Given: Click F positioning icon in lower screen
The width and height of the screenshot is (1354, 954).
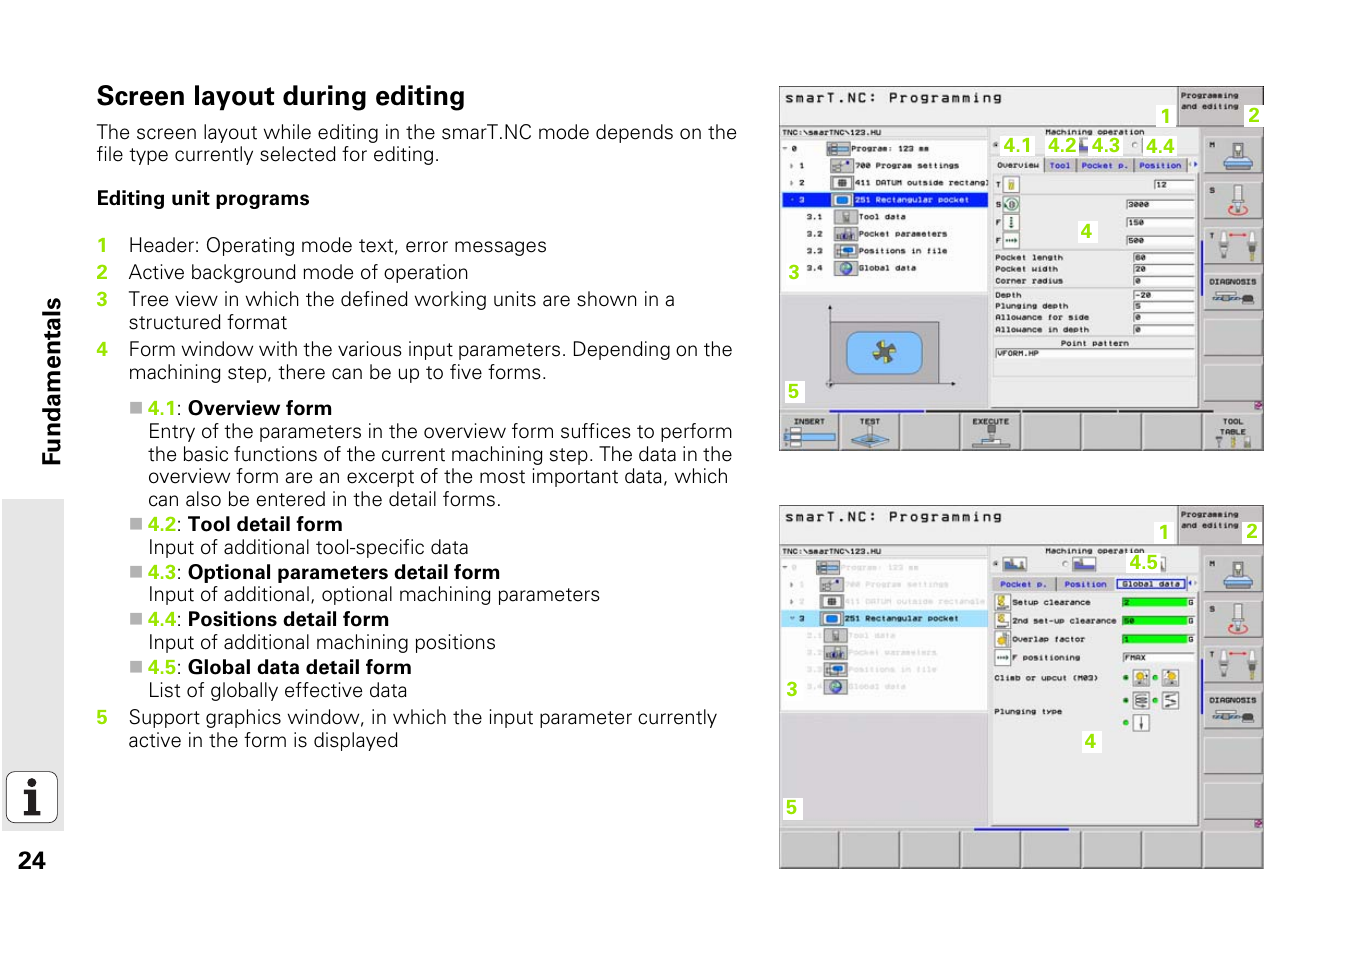Looking at the screenshot, I should click(x=1003, y=657).
